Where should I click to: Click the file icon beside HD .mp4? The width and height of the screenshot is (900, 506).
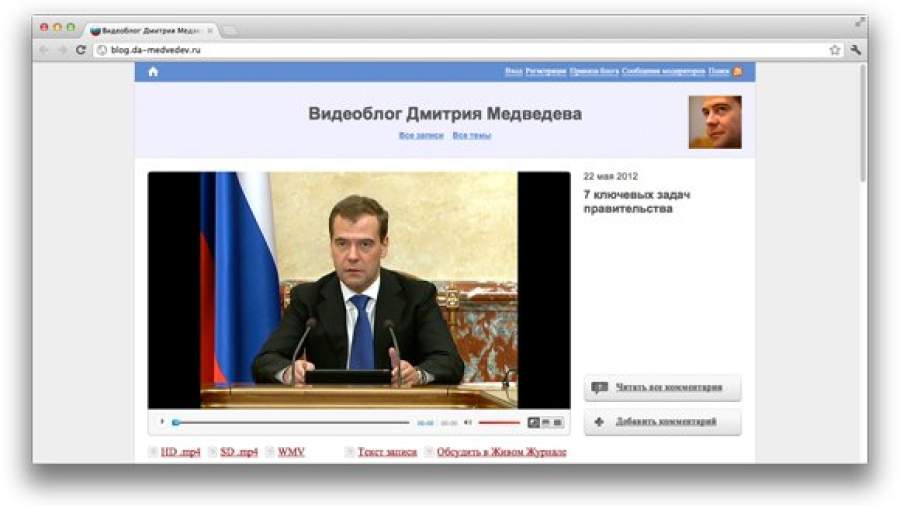coord(153,452)
